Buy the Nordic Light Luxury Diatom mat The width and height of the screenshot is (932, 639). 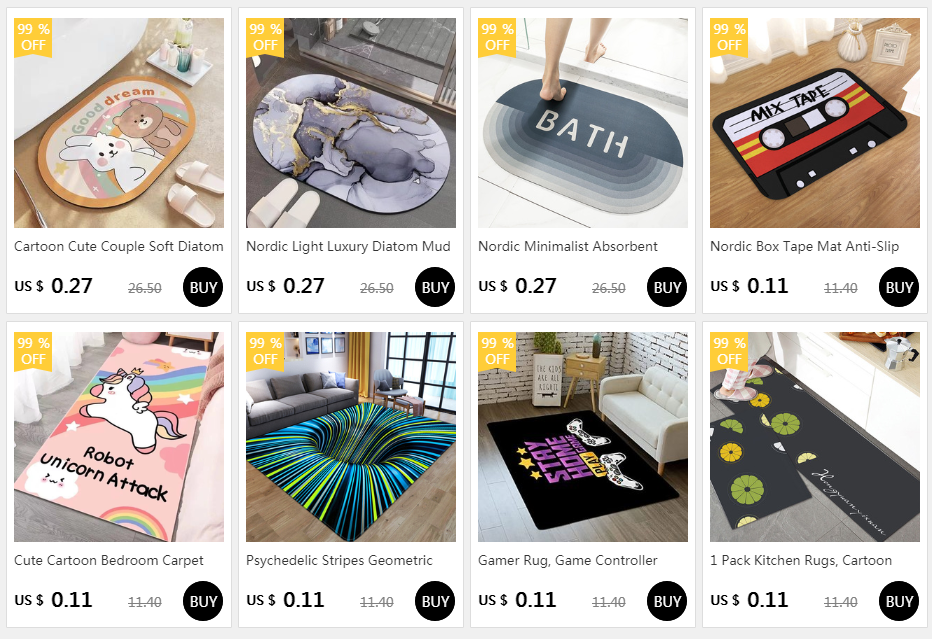coord(434,287)
